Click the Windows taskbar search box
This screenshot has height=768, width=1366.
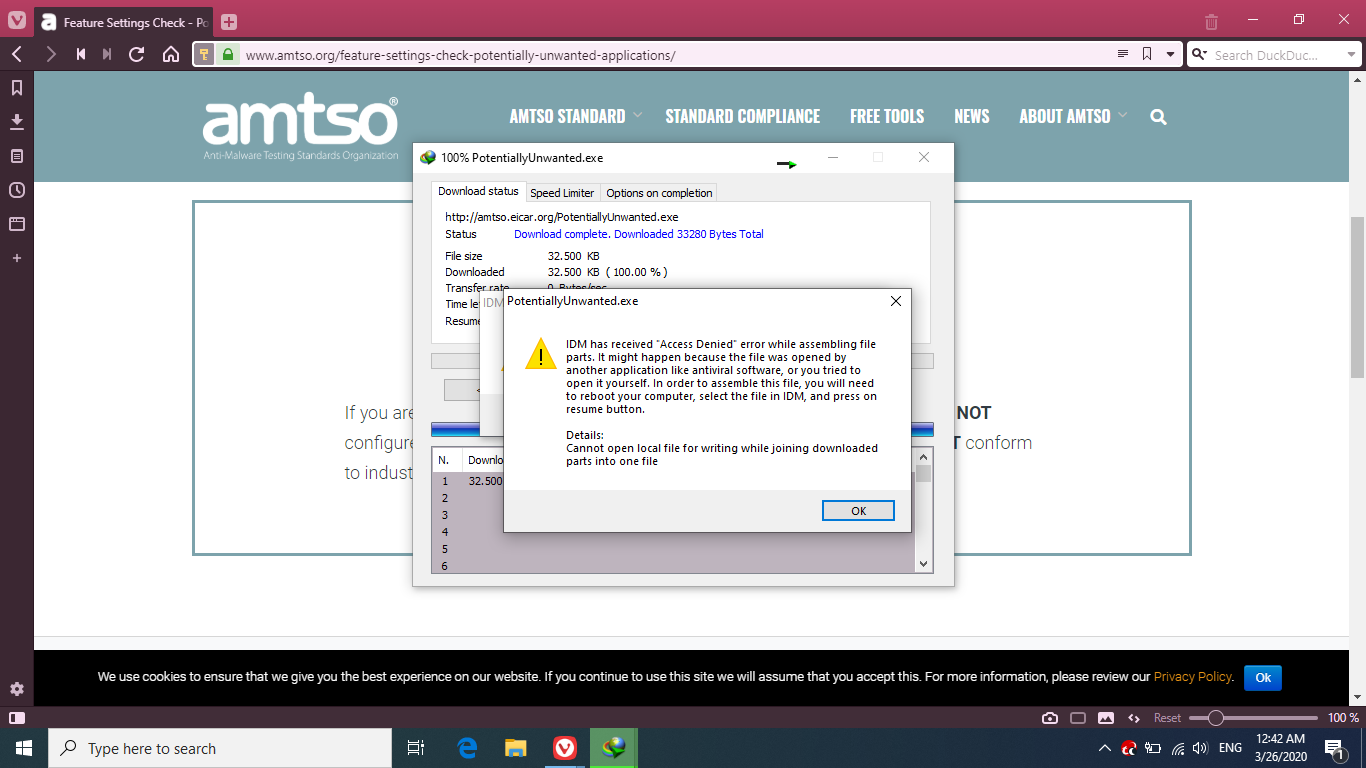pos(220,748)
